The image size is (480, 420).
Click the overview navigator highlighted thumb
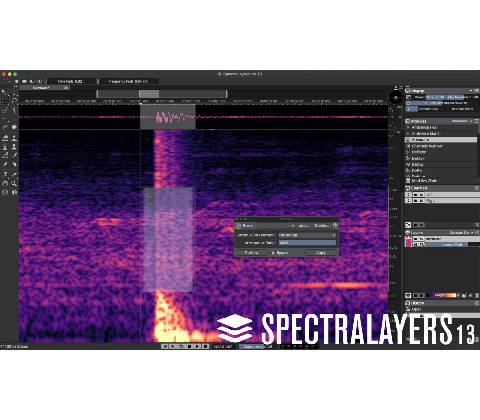149,94
